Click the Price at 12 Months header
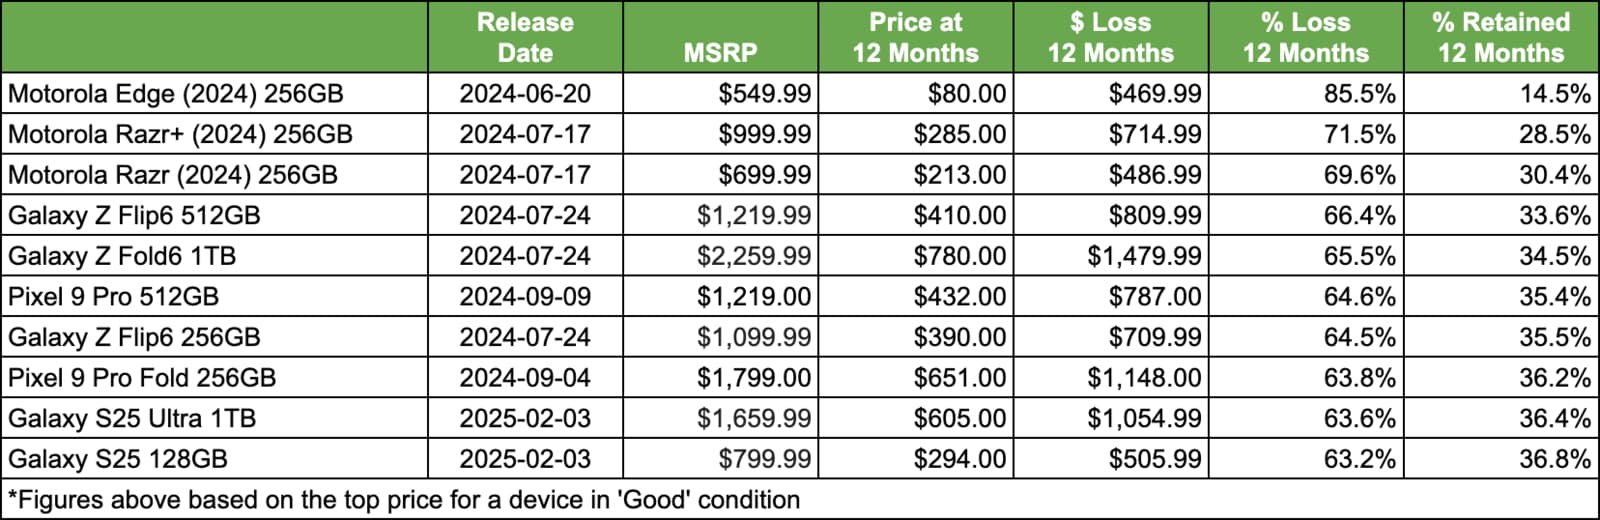This screenshot has height=520, width=1600. click(915, 37)
